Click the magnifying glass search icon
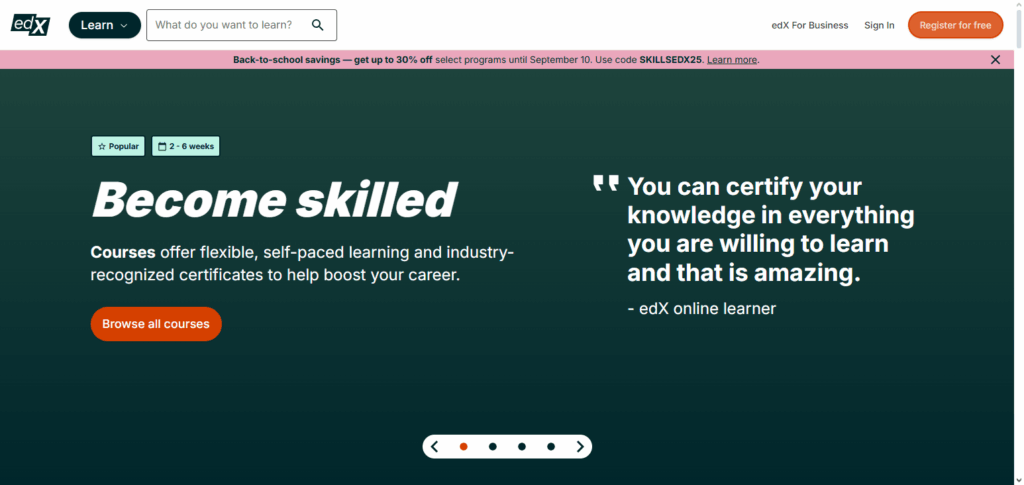1024x485 pixels. pos(317,25)
